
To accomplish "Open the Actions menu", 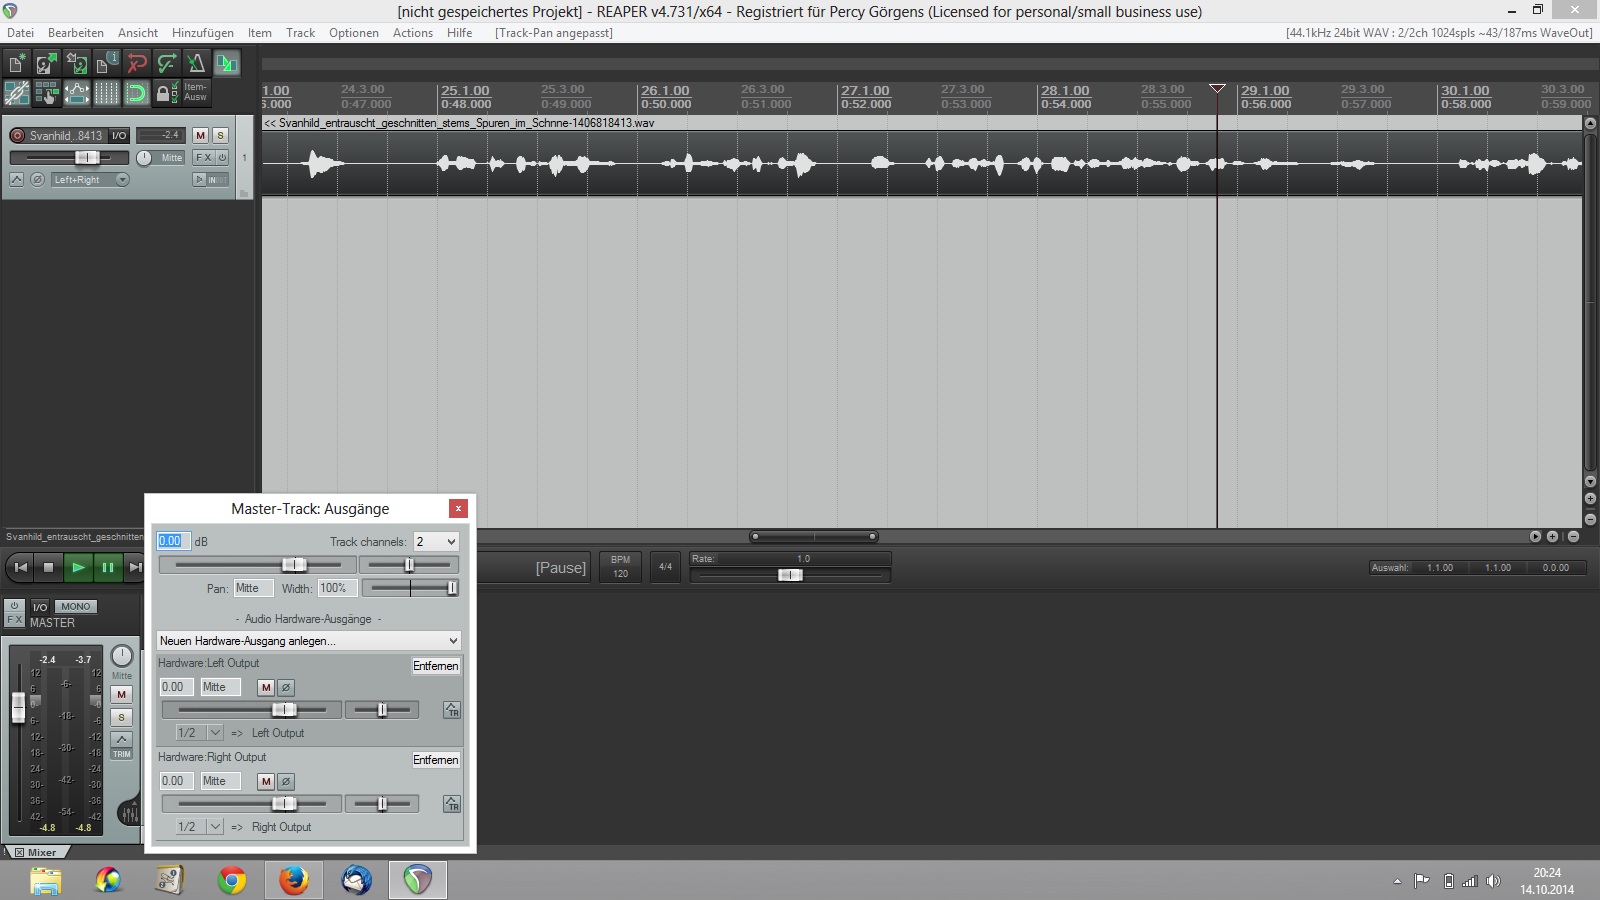I will coord(413,33).
